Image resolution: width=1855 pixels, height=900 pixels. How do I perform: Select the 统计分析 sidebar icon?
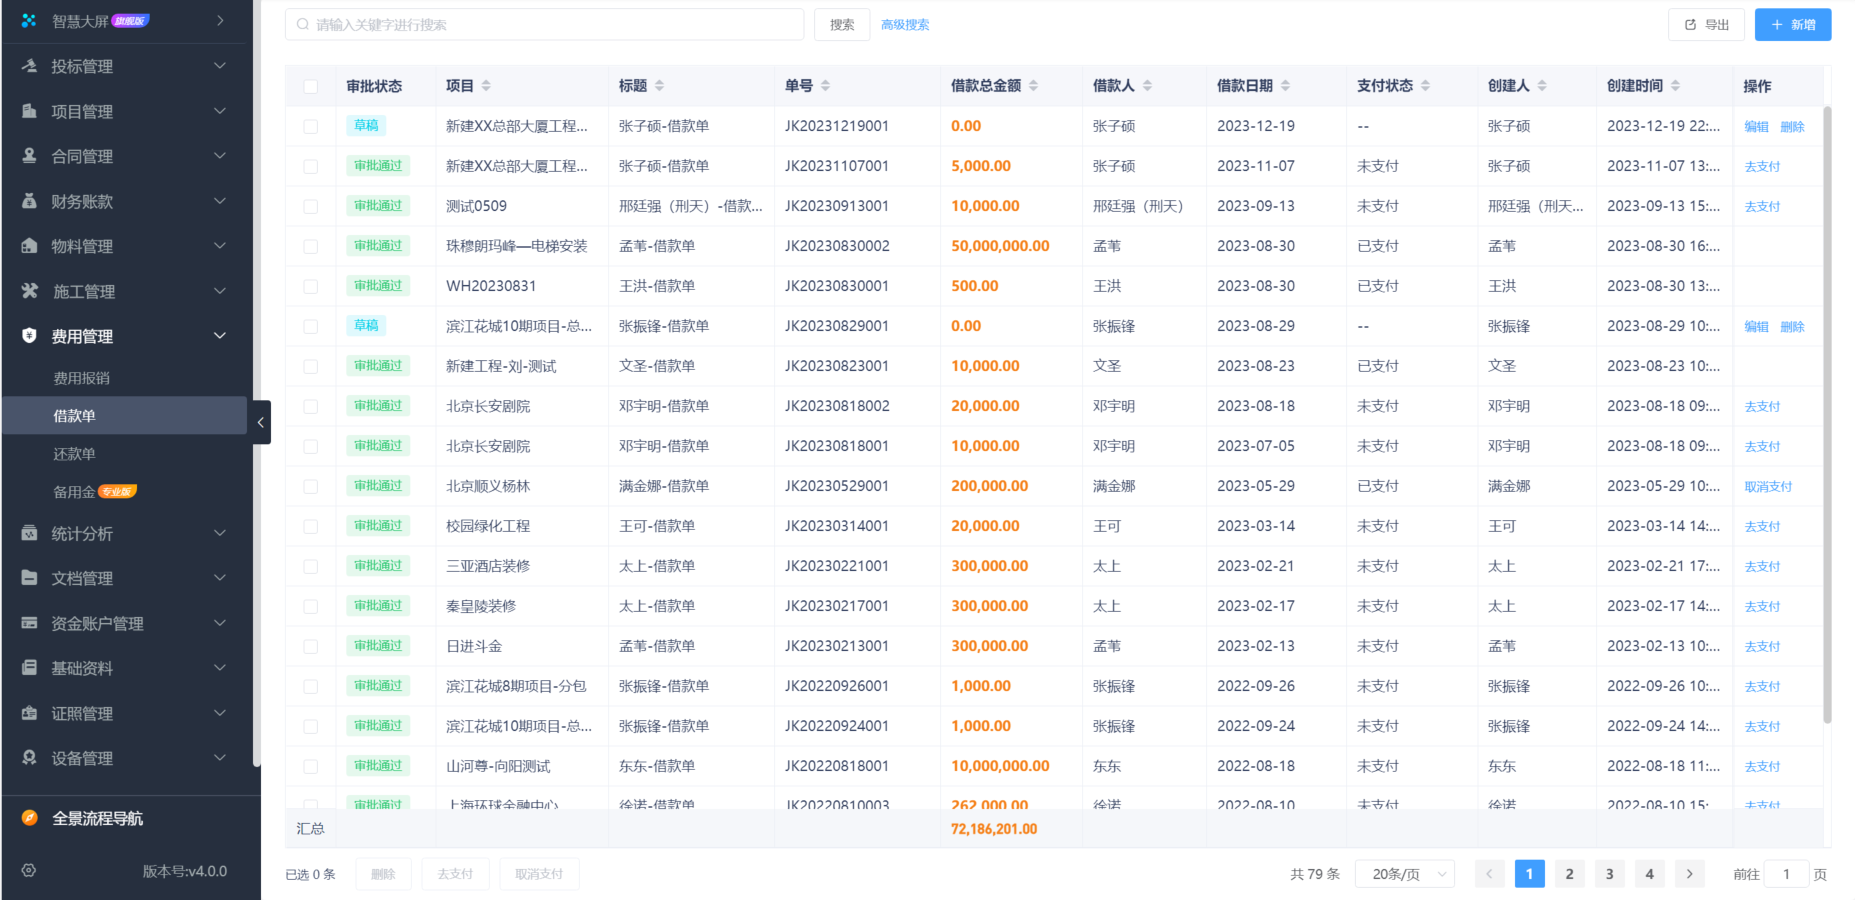pyautogui.click(x=29, y=533)
